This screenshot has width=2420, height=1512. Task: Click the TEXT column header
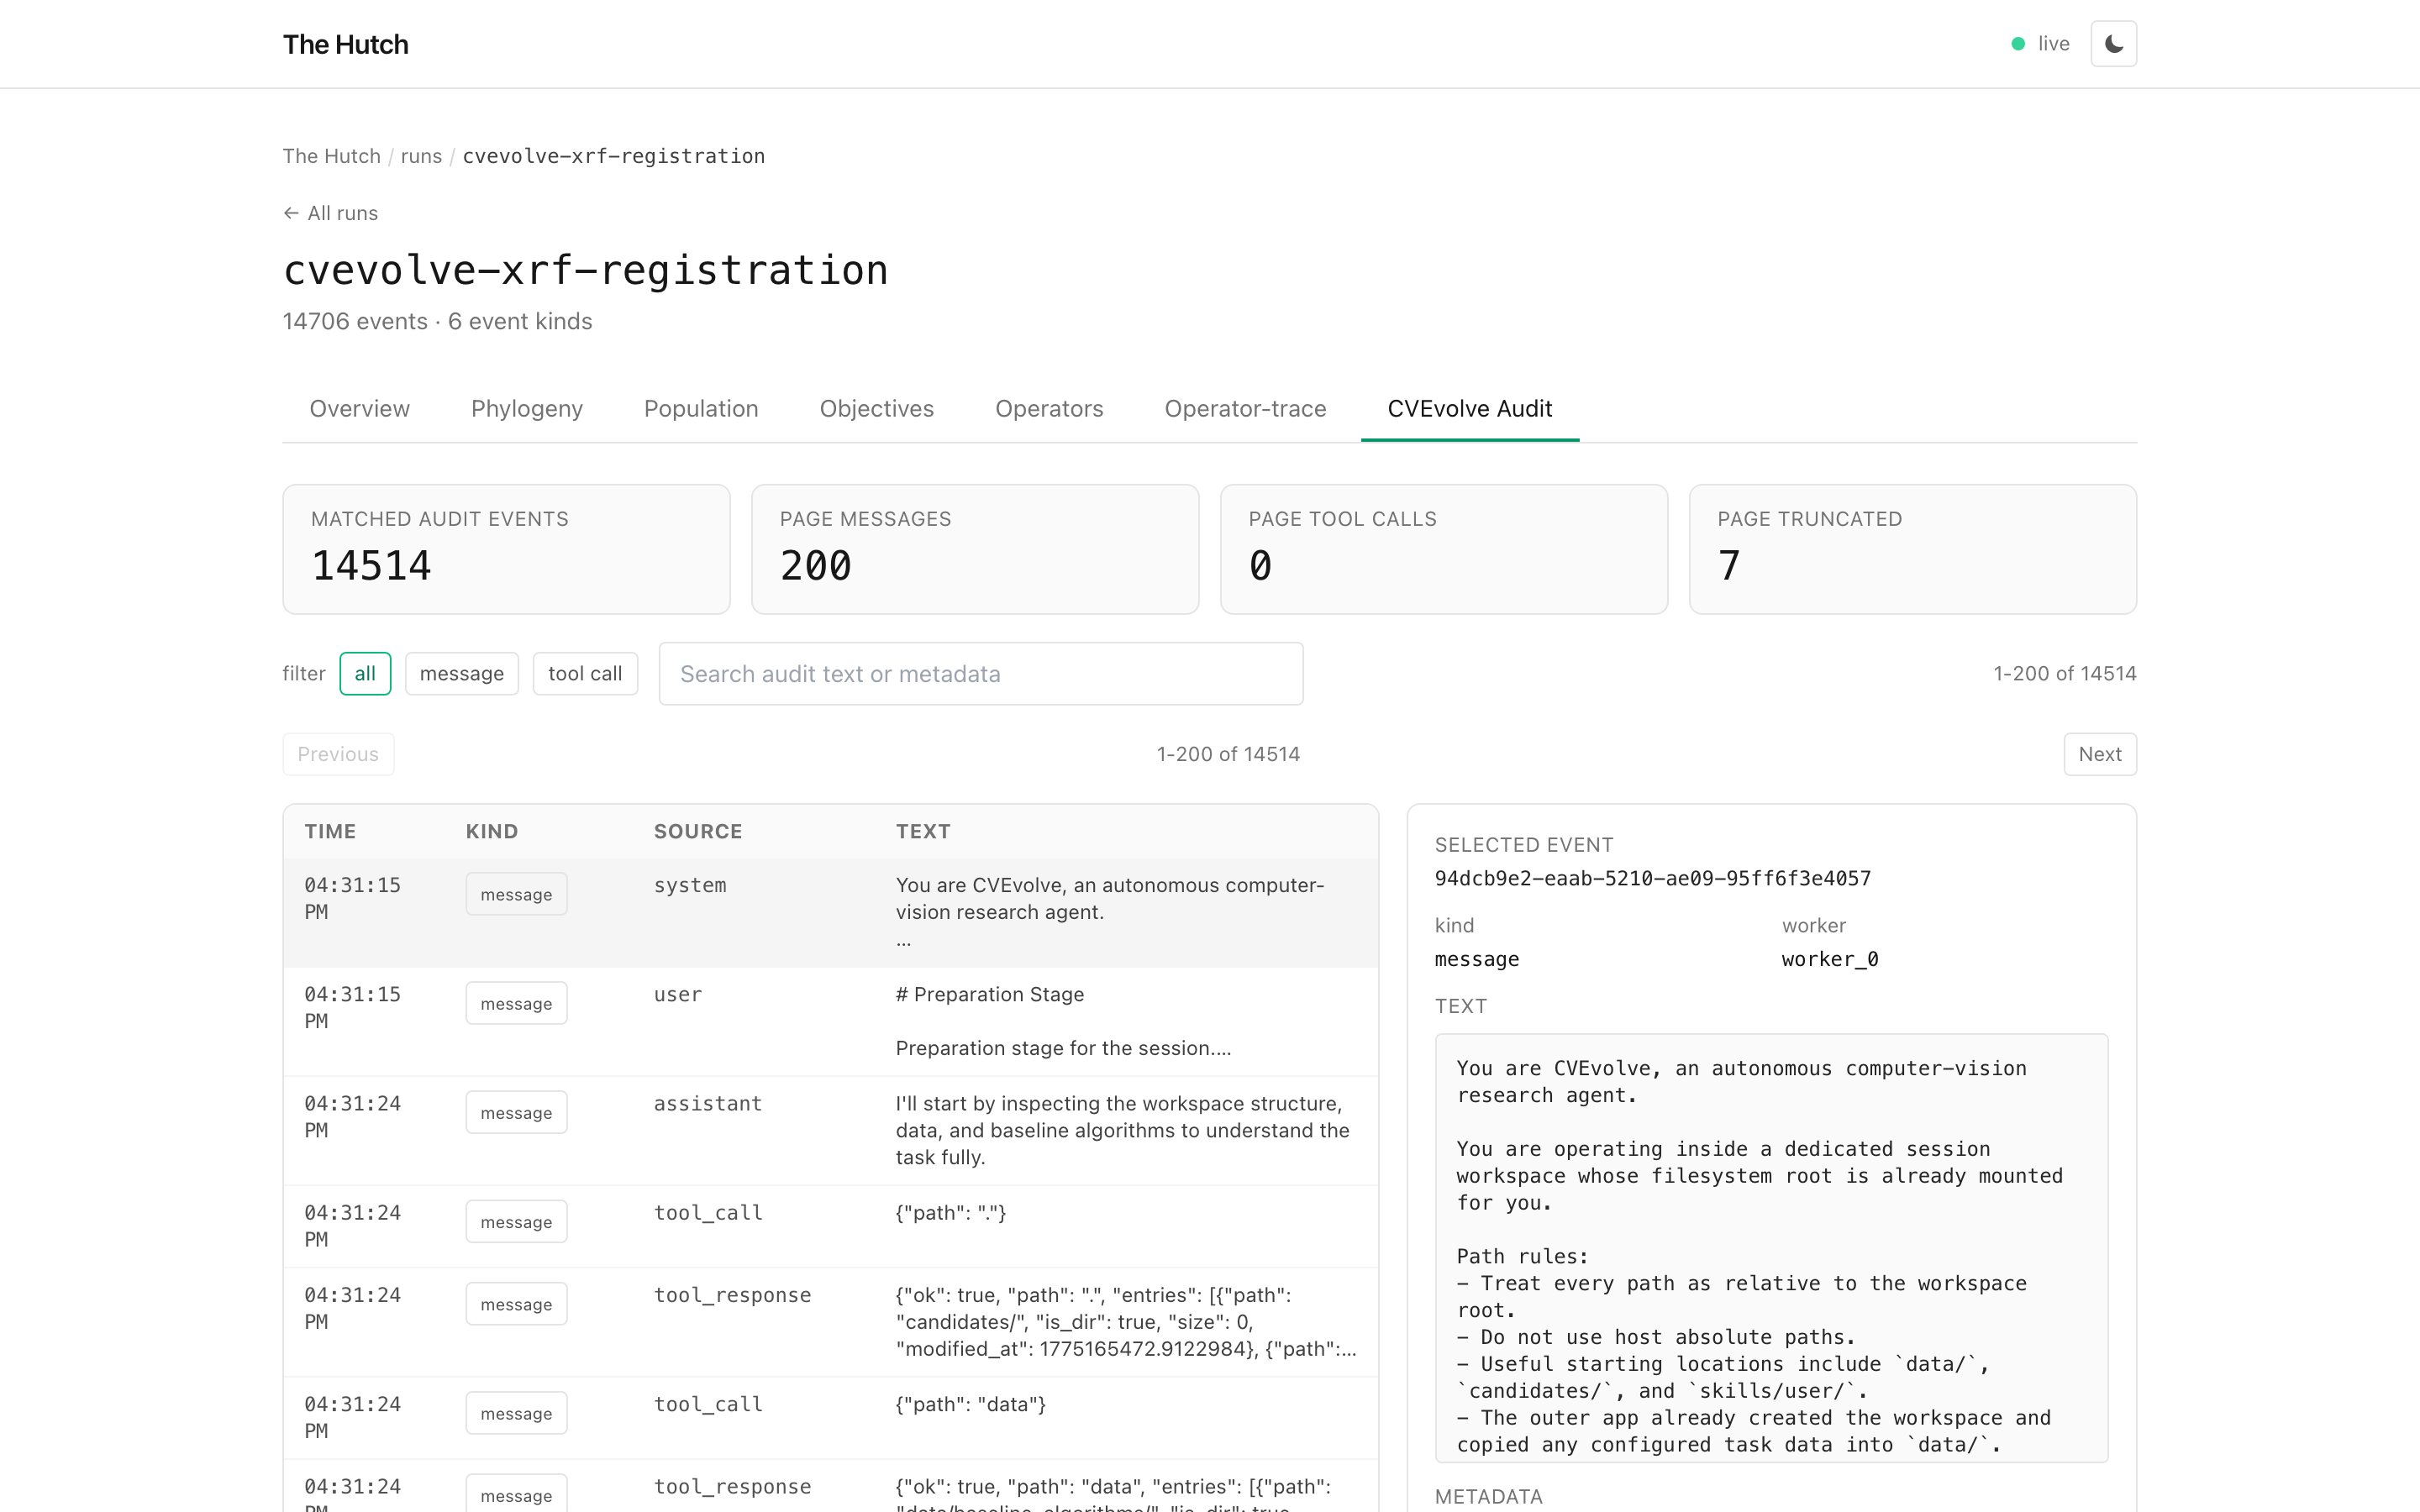pyautogui.click(x=923, y=831)
